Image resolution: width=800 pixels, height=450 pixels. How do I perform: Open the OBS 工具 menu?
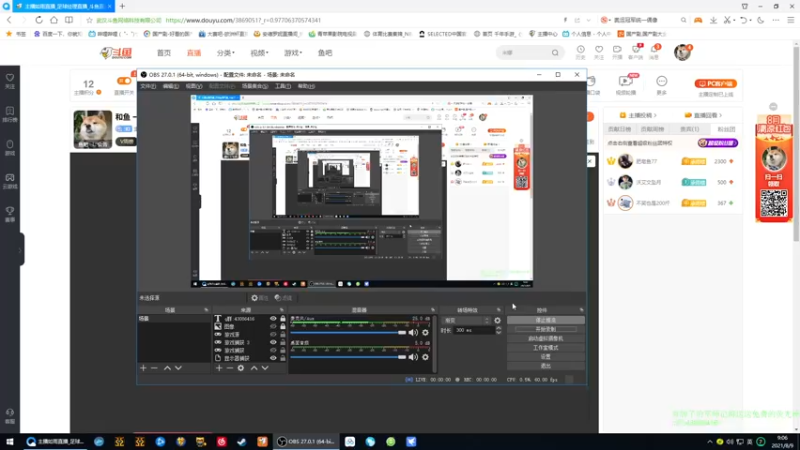[x=283, y=86]
